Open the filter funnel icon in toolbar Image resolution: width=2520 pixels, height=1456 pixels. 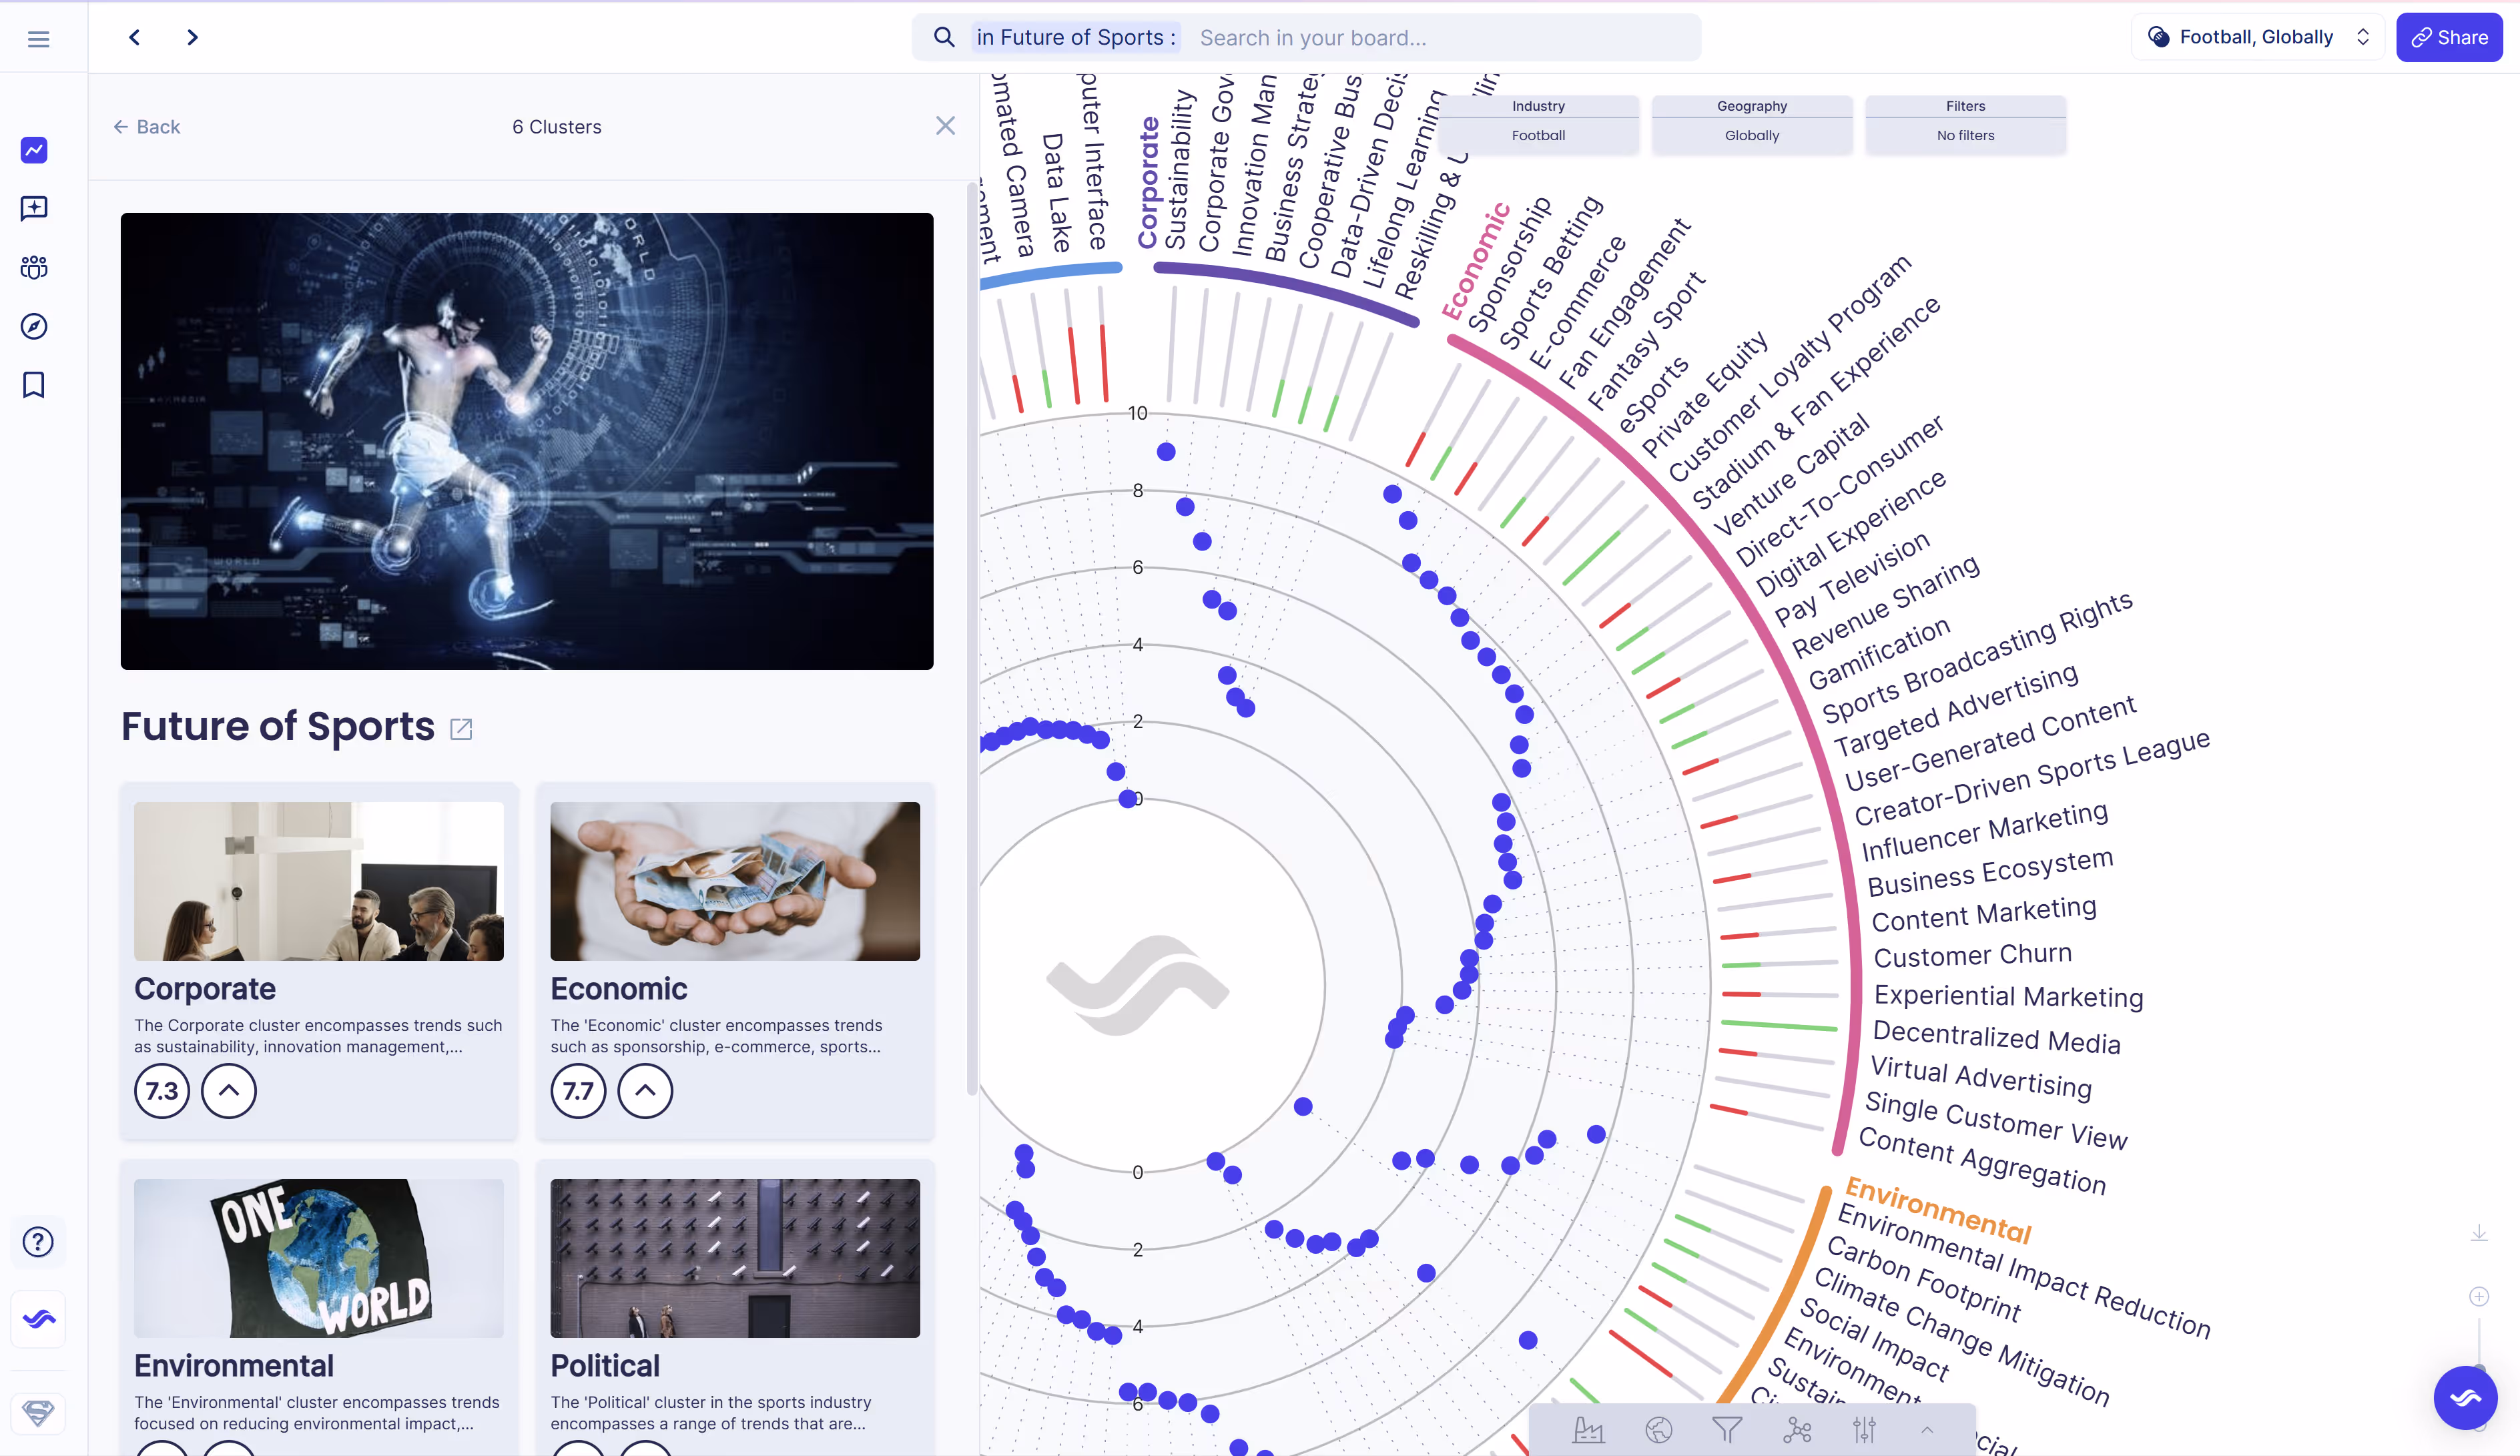1727,1430
